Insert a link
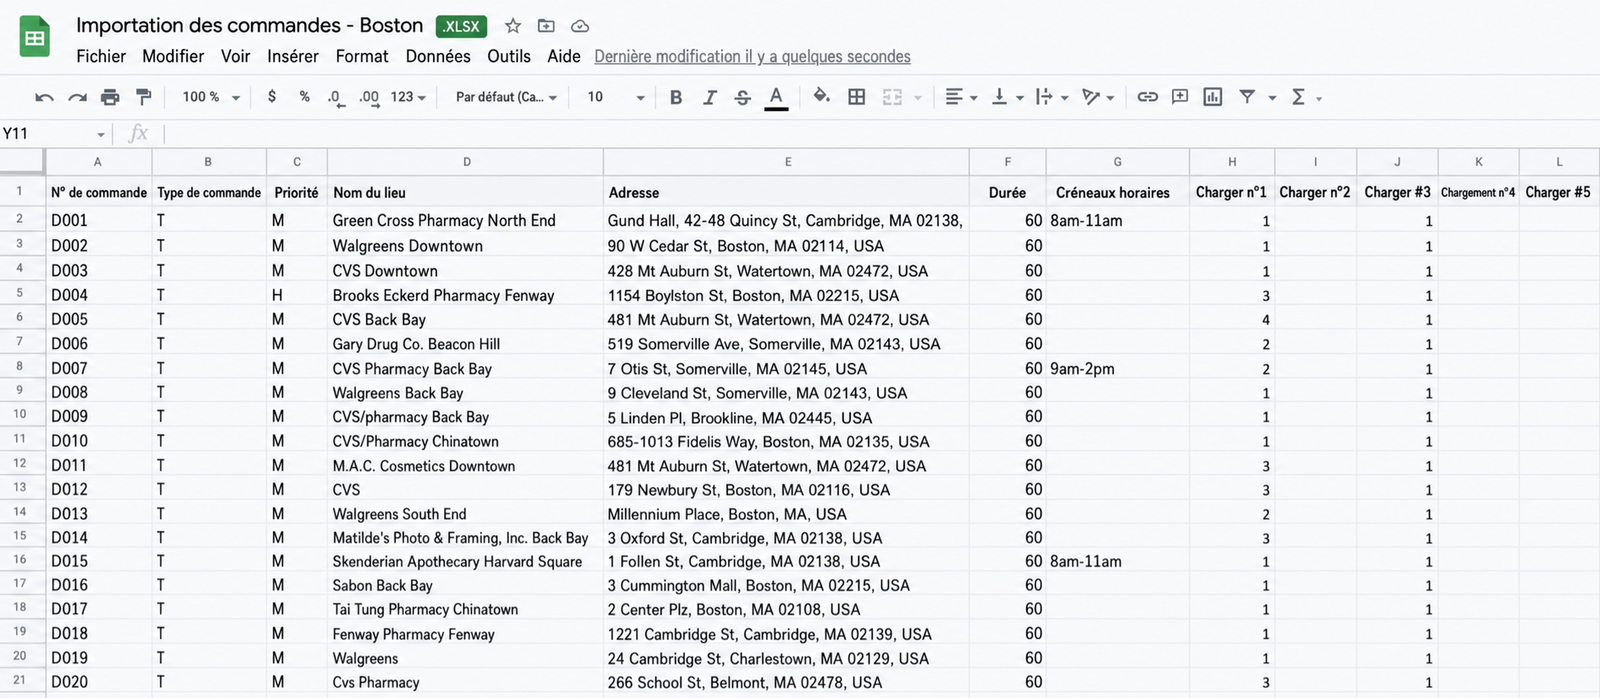1600x698 pixels. tap(1147, 97)
